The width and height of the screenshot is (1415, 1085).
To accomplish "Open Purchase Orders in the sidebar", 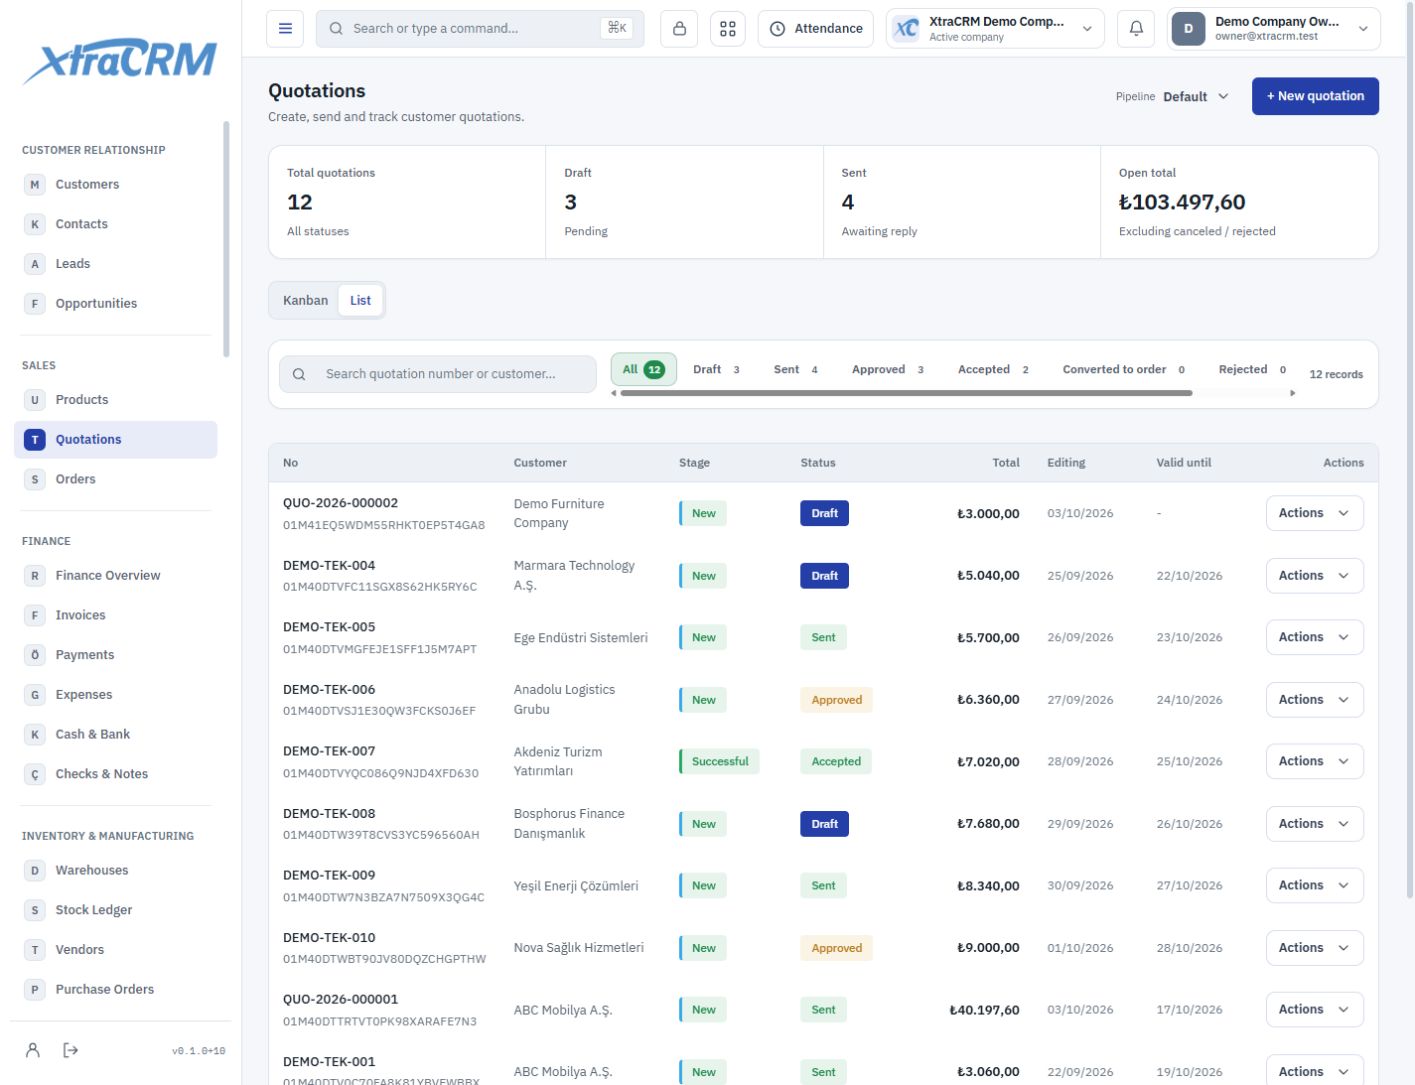I will (x=115, y=989).
